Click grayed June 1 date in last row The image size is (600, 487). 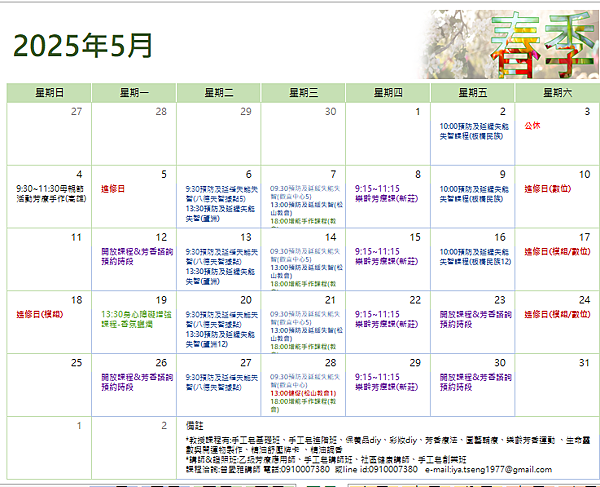point(79,425)
